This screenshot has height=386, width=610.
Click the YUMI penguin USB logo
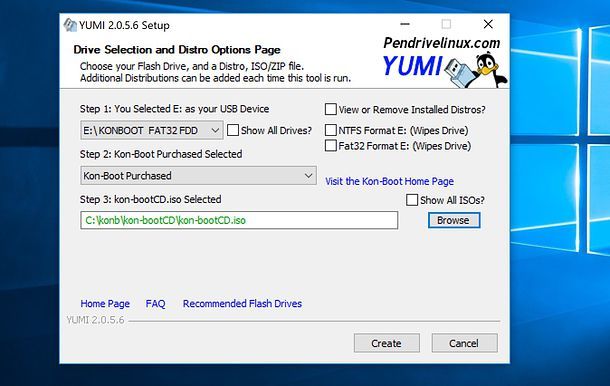[x=445, y=69]
